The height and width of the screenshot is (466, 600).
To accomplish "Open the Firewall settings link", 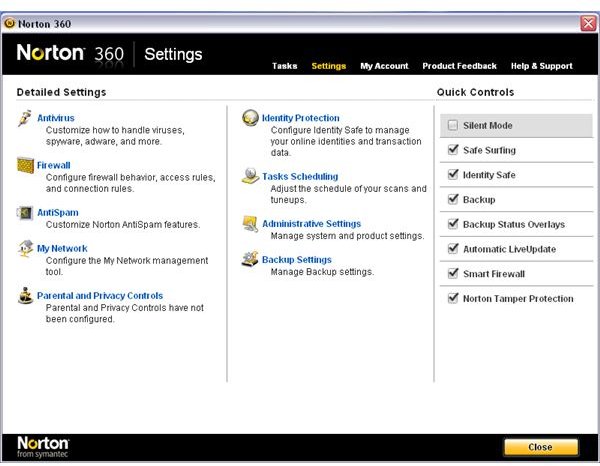I will [54, 165].
